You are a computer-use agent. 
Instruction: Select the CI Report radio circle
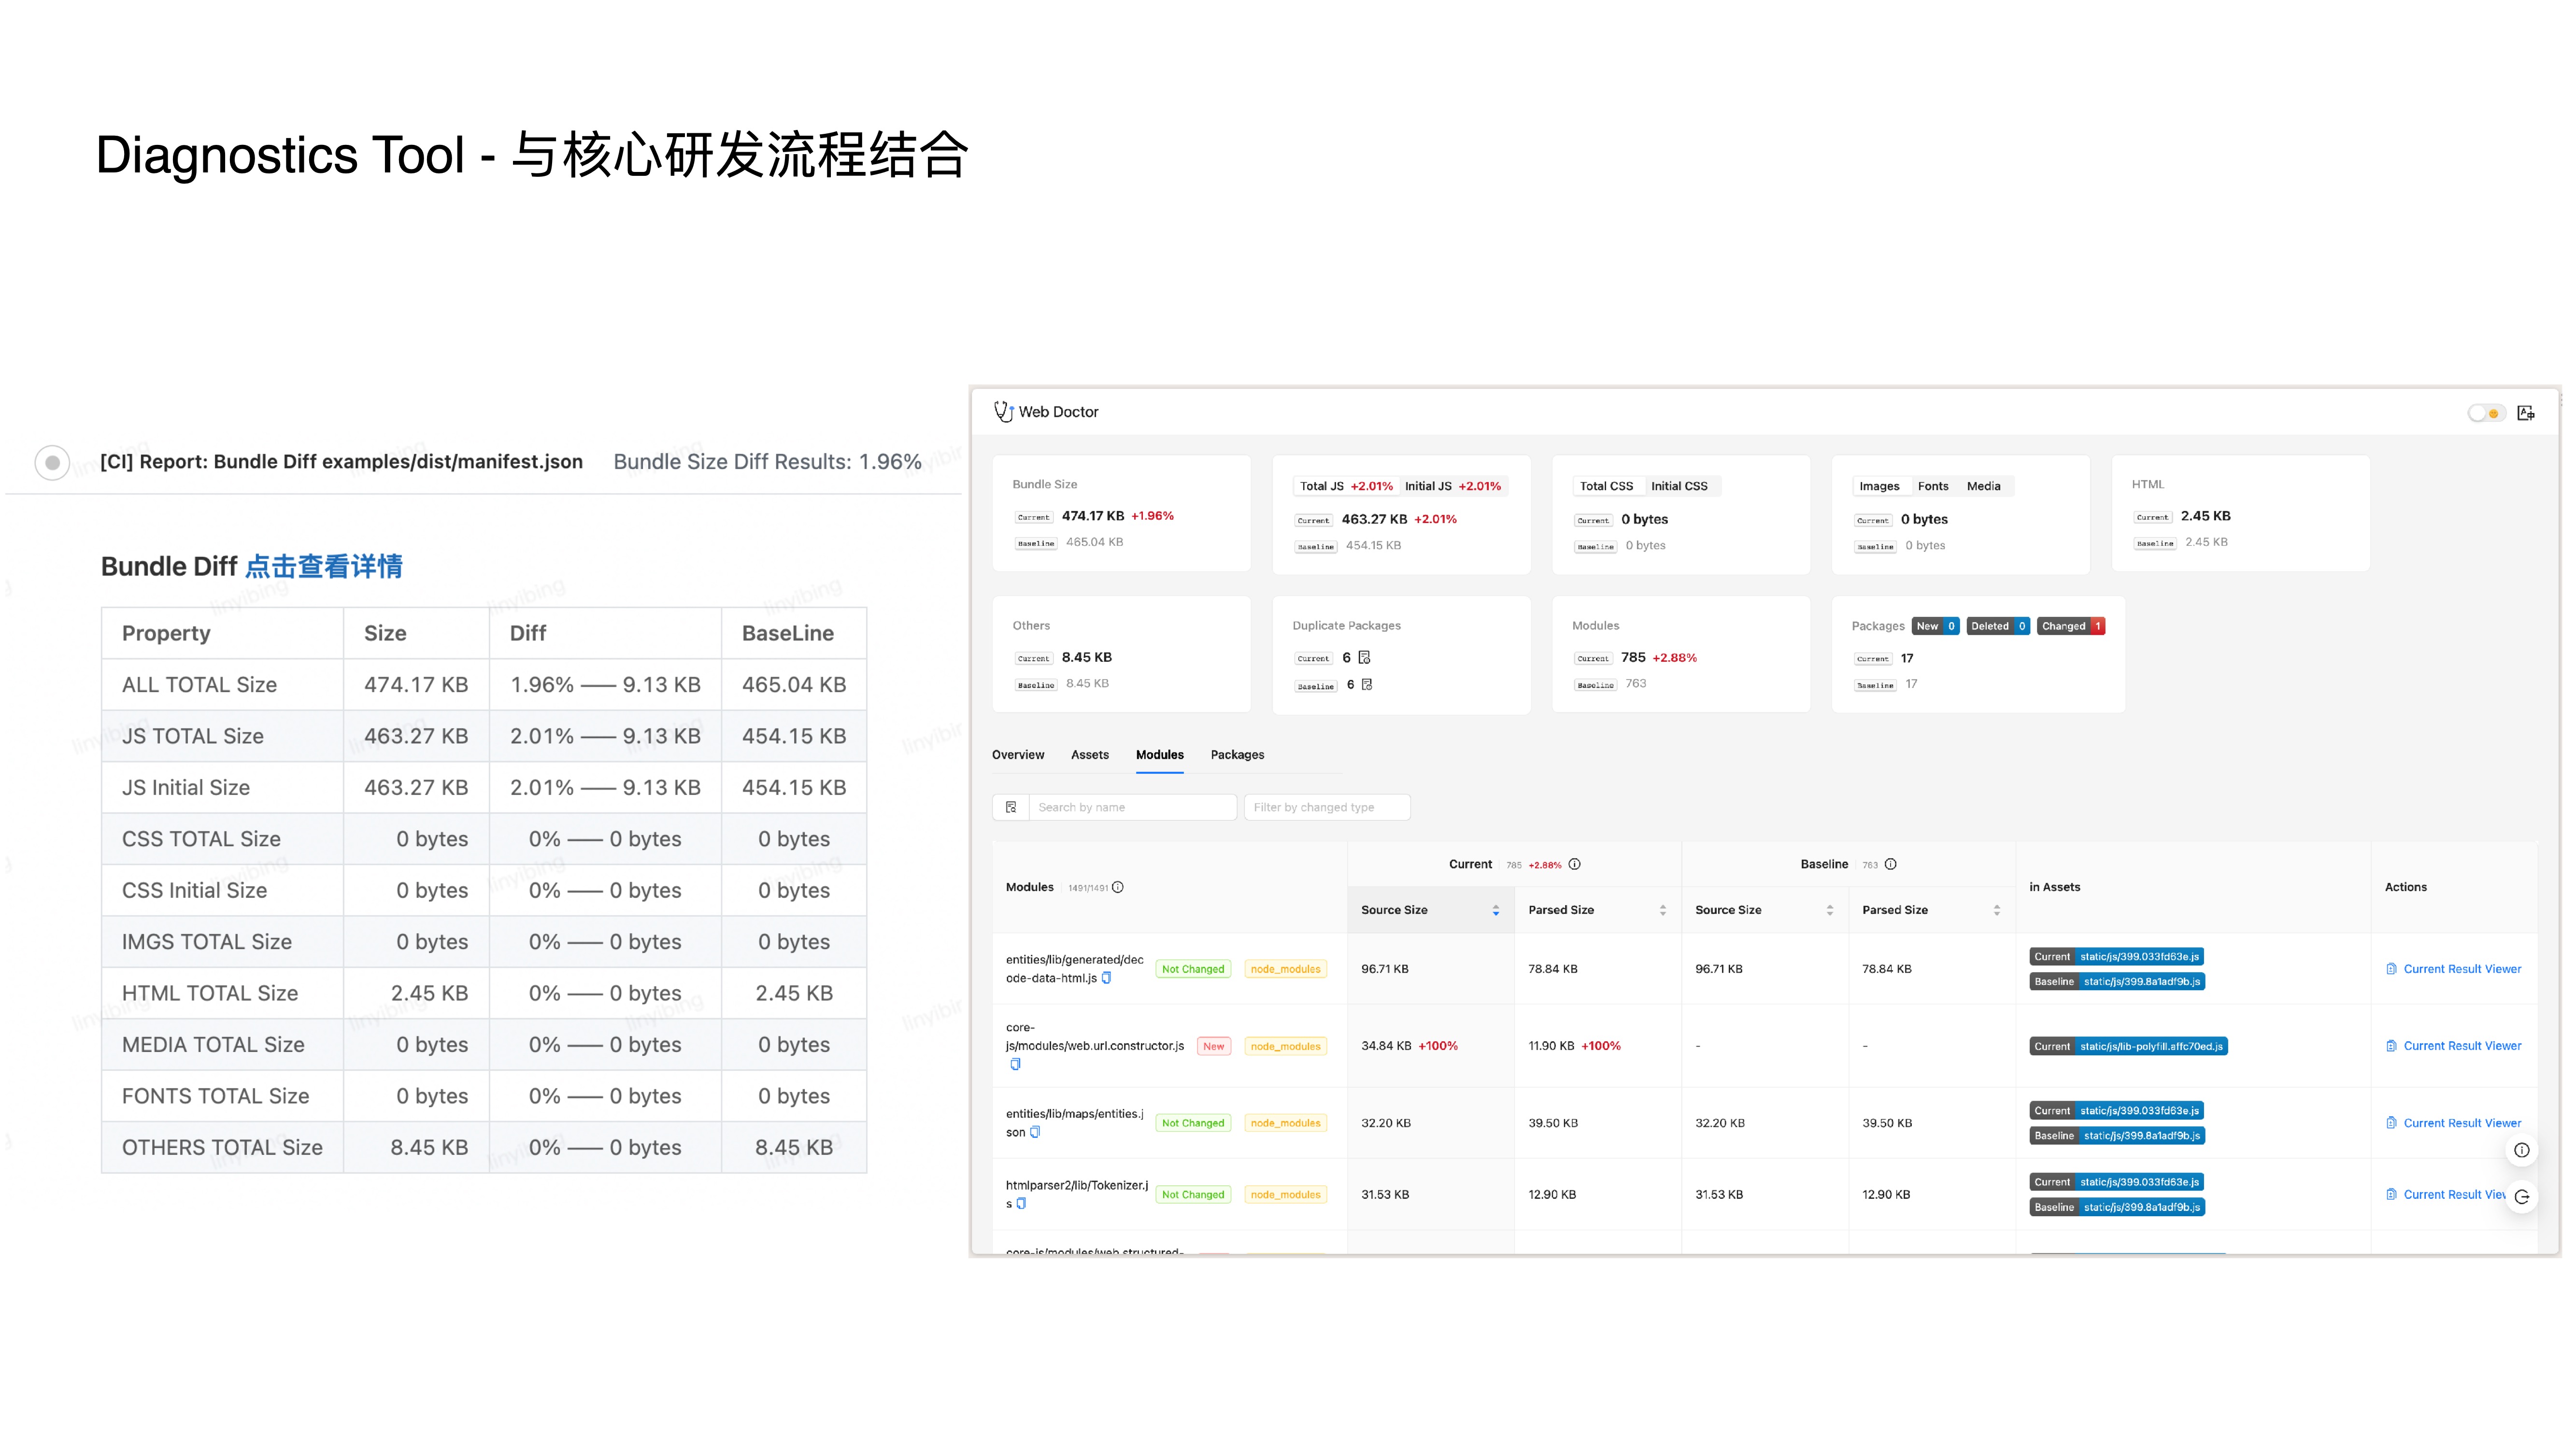pos(52,462)
